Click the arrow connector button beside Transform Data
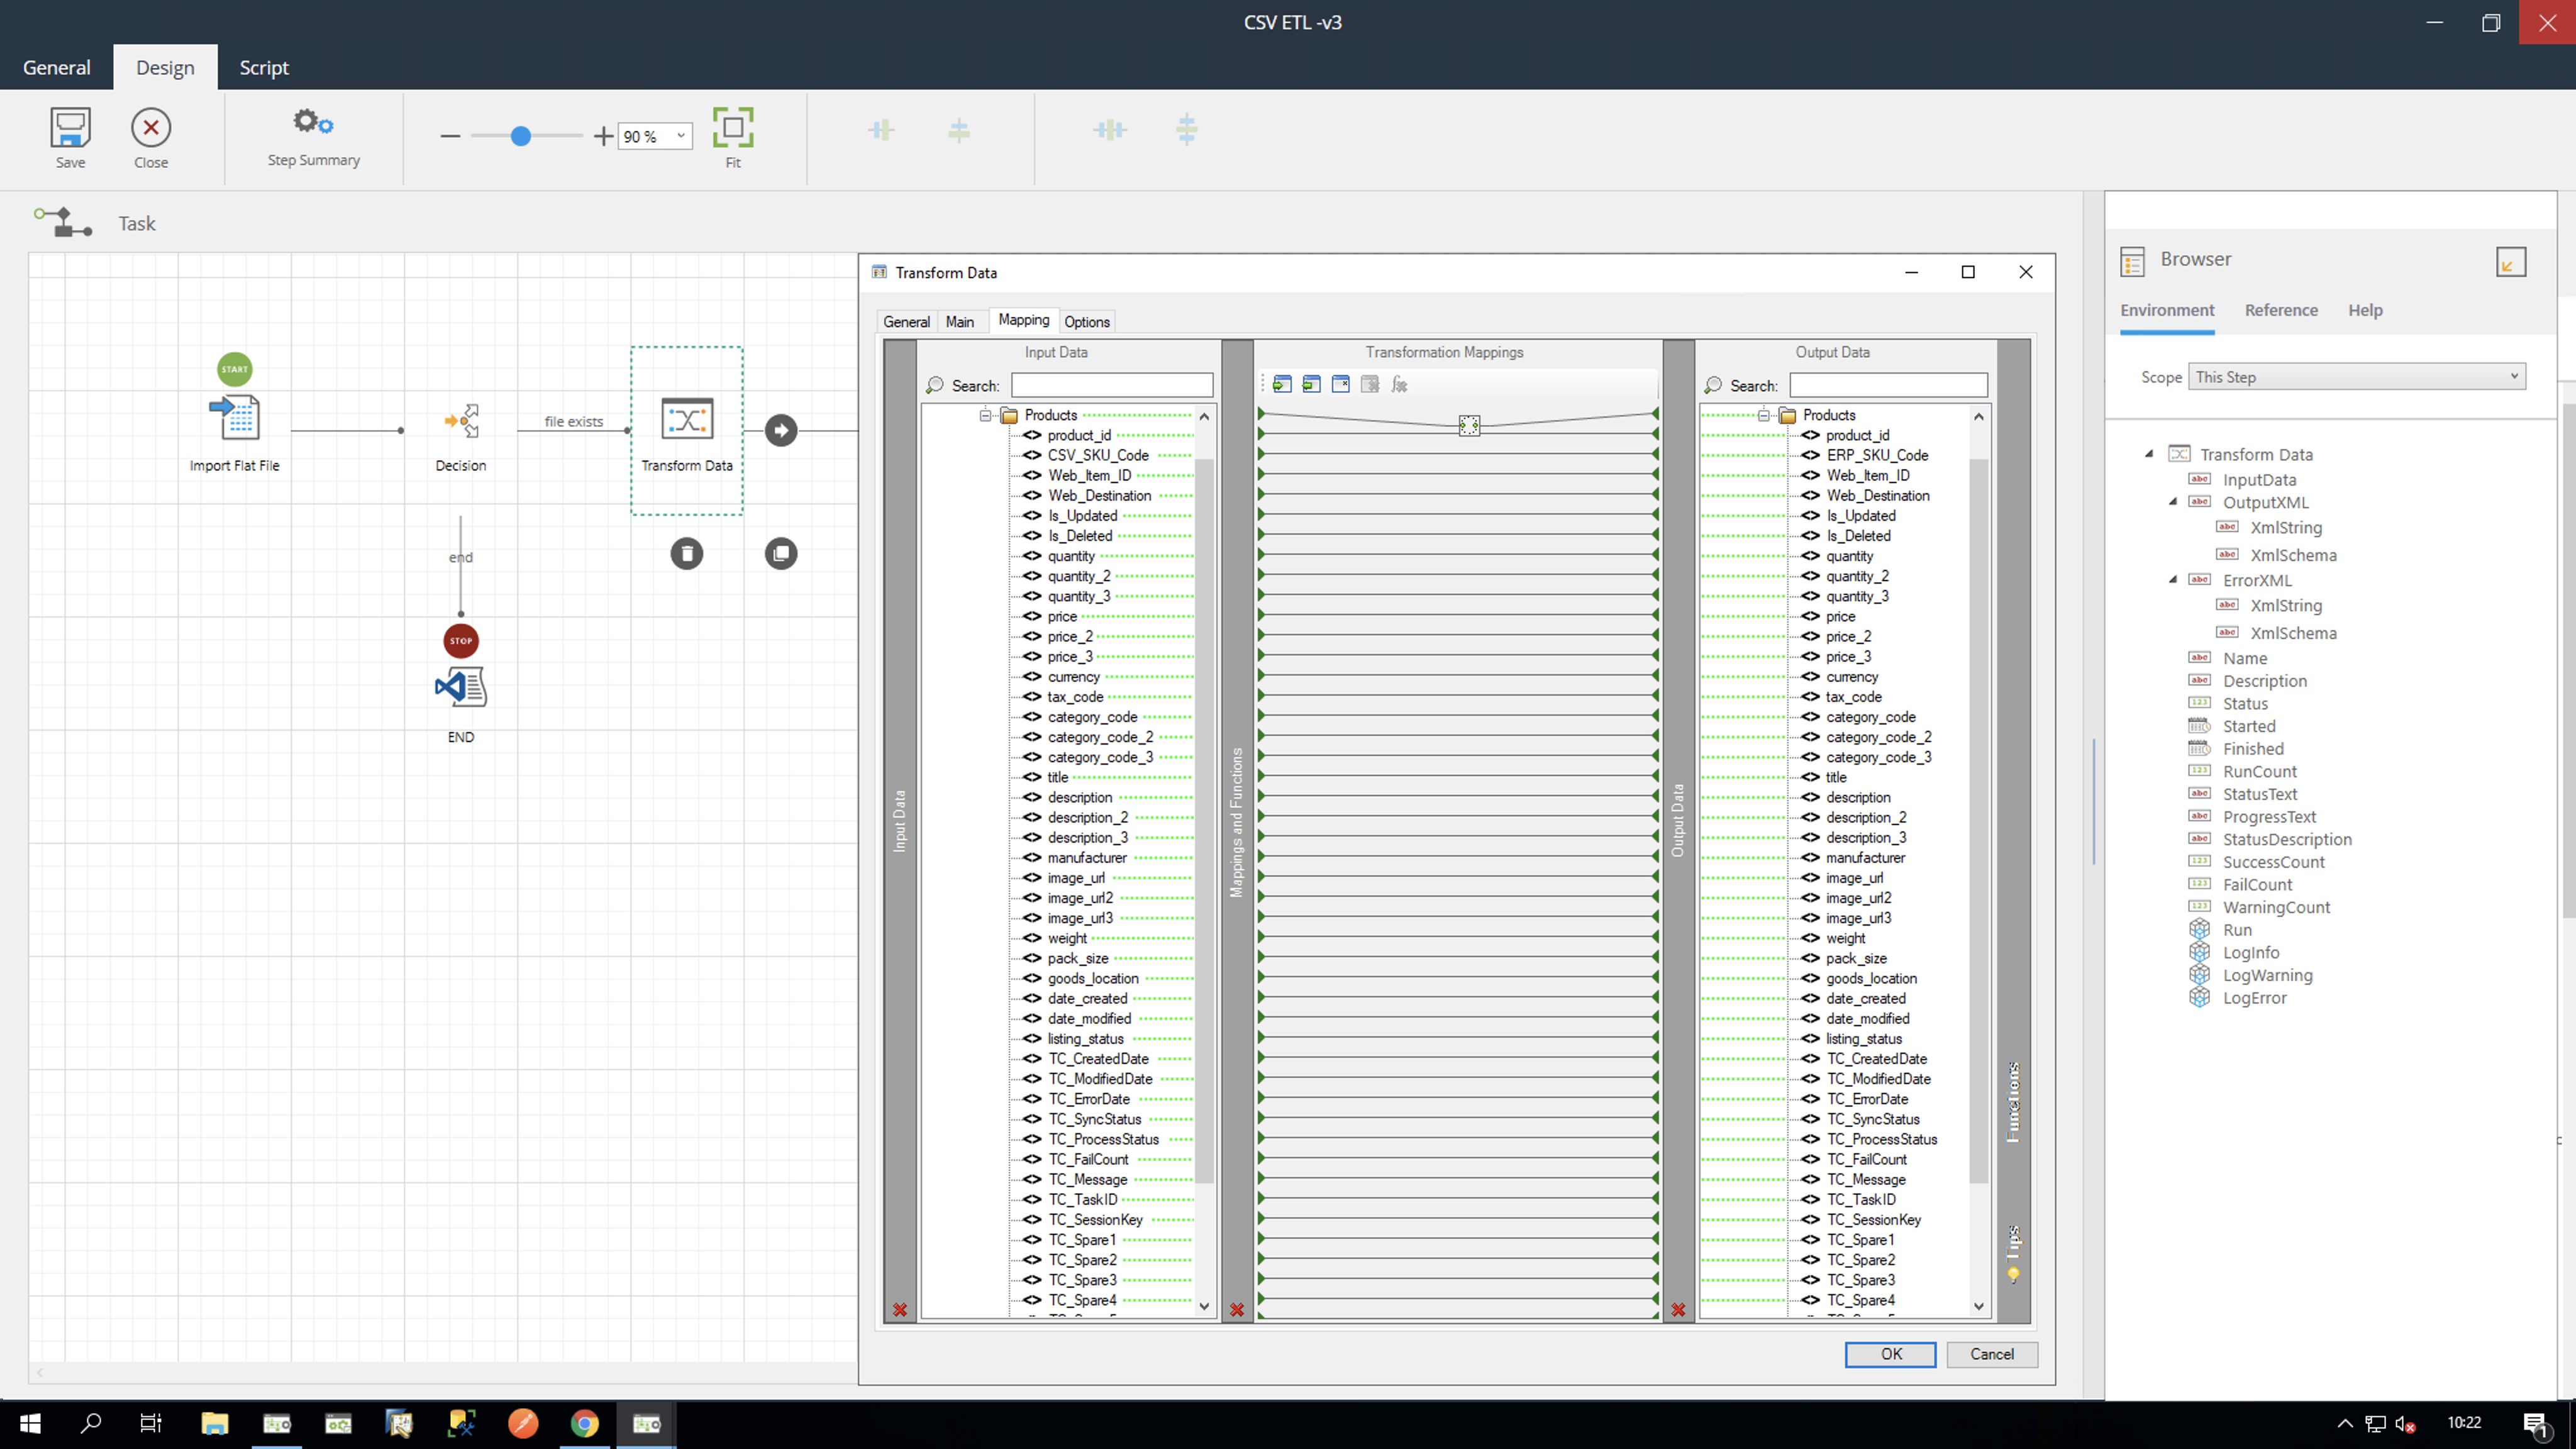This screenshot has height=1449, width=2576. point(781,430)
